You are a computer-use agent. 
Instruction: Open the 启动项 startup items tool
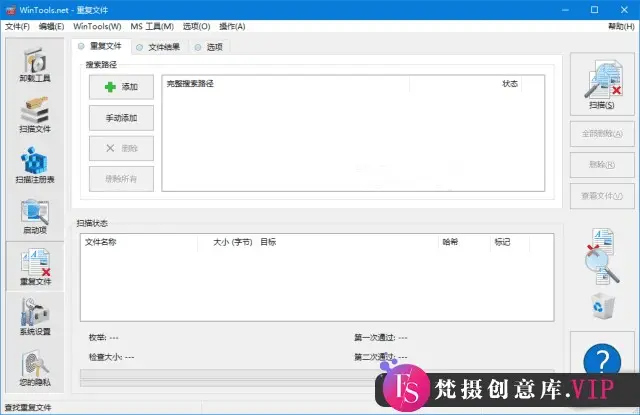click(35, 217)
